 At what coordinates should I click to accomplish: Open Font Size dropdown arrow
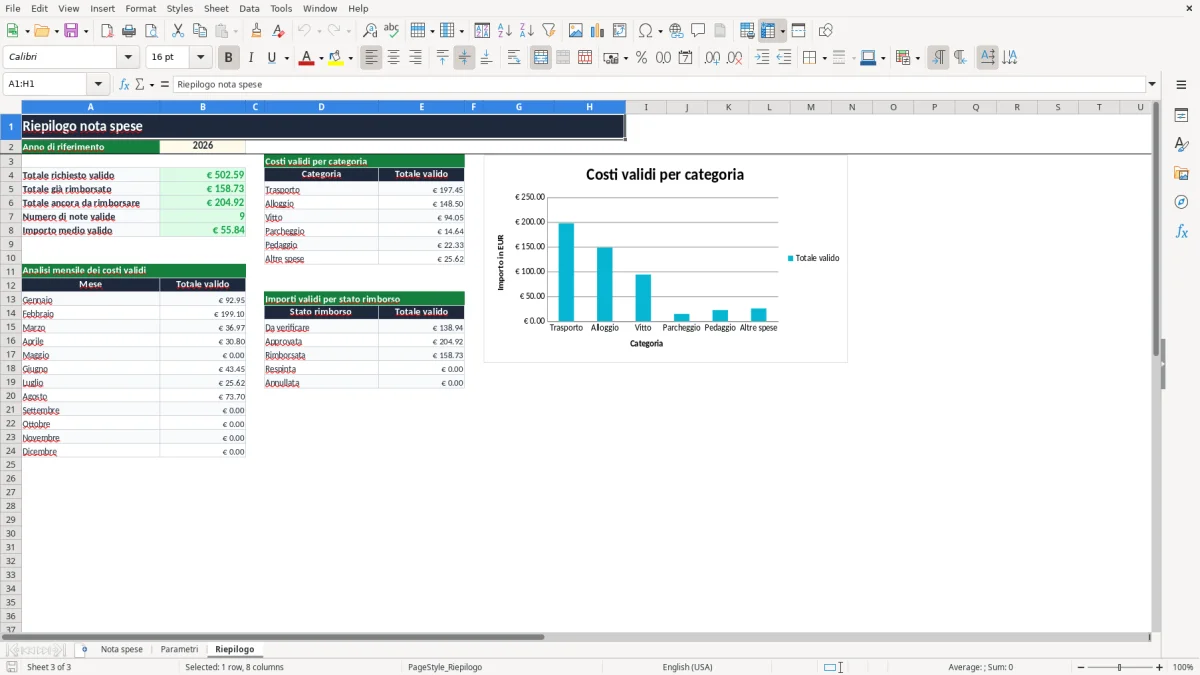point(201,58)
